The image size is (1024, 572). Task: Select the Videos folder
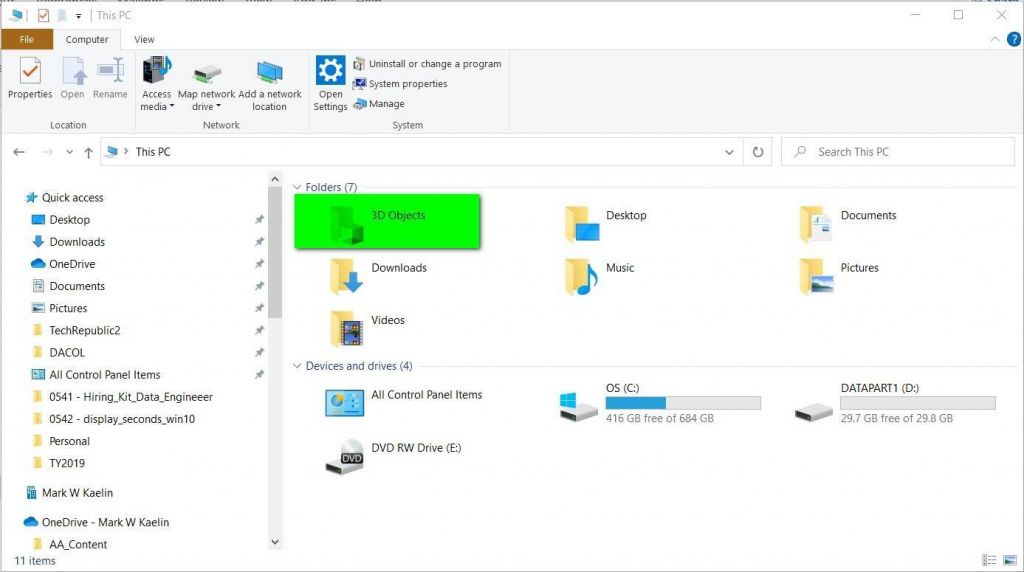coord(366,327)
